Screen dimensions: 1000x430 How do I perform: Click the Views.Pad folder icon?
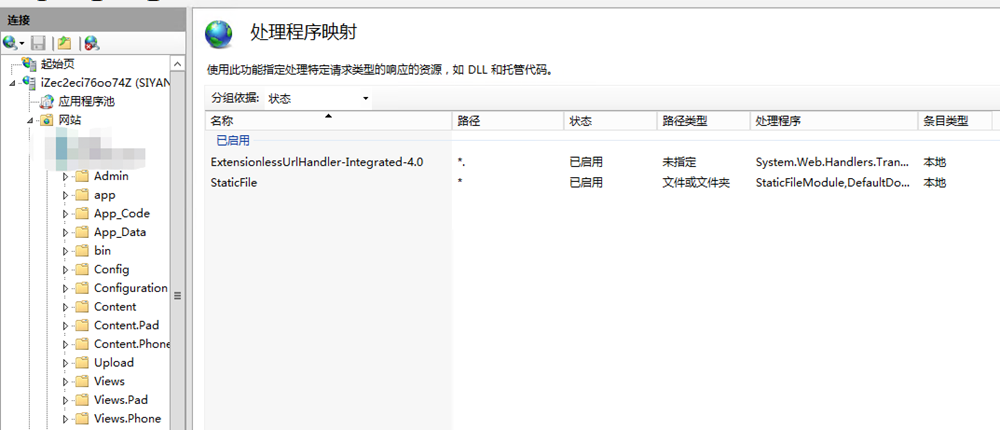pyautogui.click(x=81, y=399)
